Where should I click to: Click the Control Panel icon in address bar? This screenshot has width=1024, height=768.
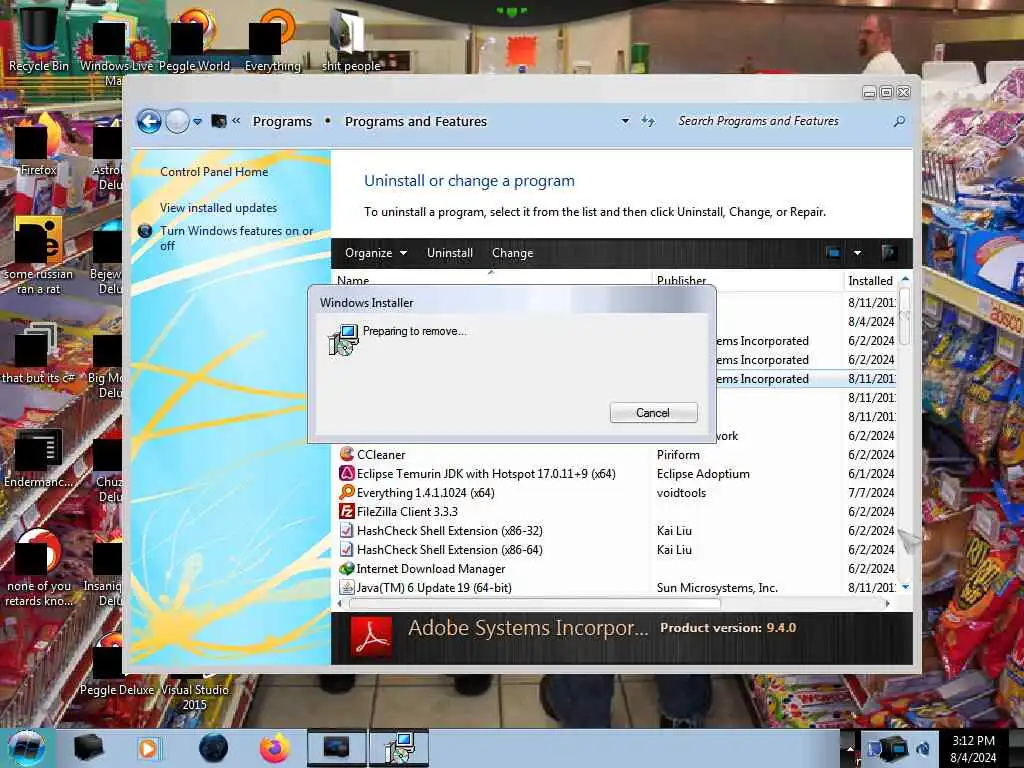[x=219, y=121]
